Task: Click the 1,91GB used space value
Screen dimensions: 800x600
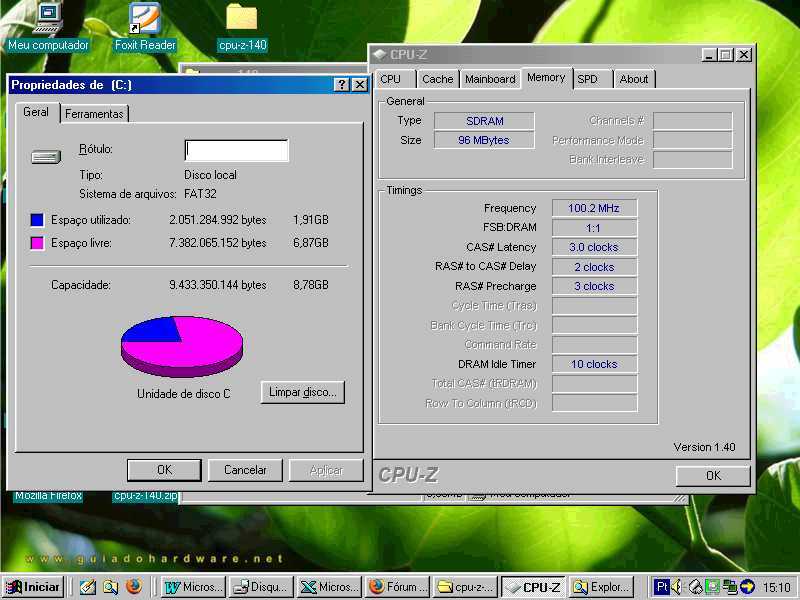Action: point(311,220)
